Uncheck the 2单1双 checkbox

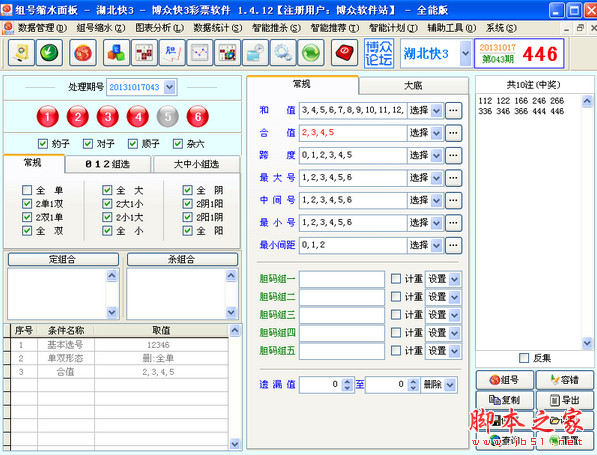pyautogui.click(x=27, y=203)
